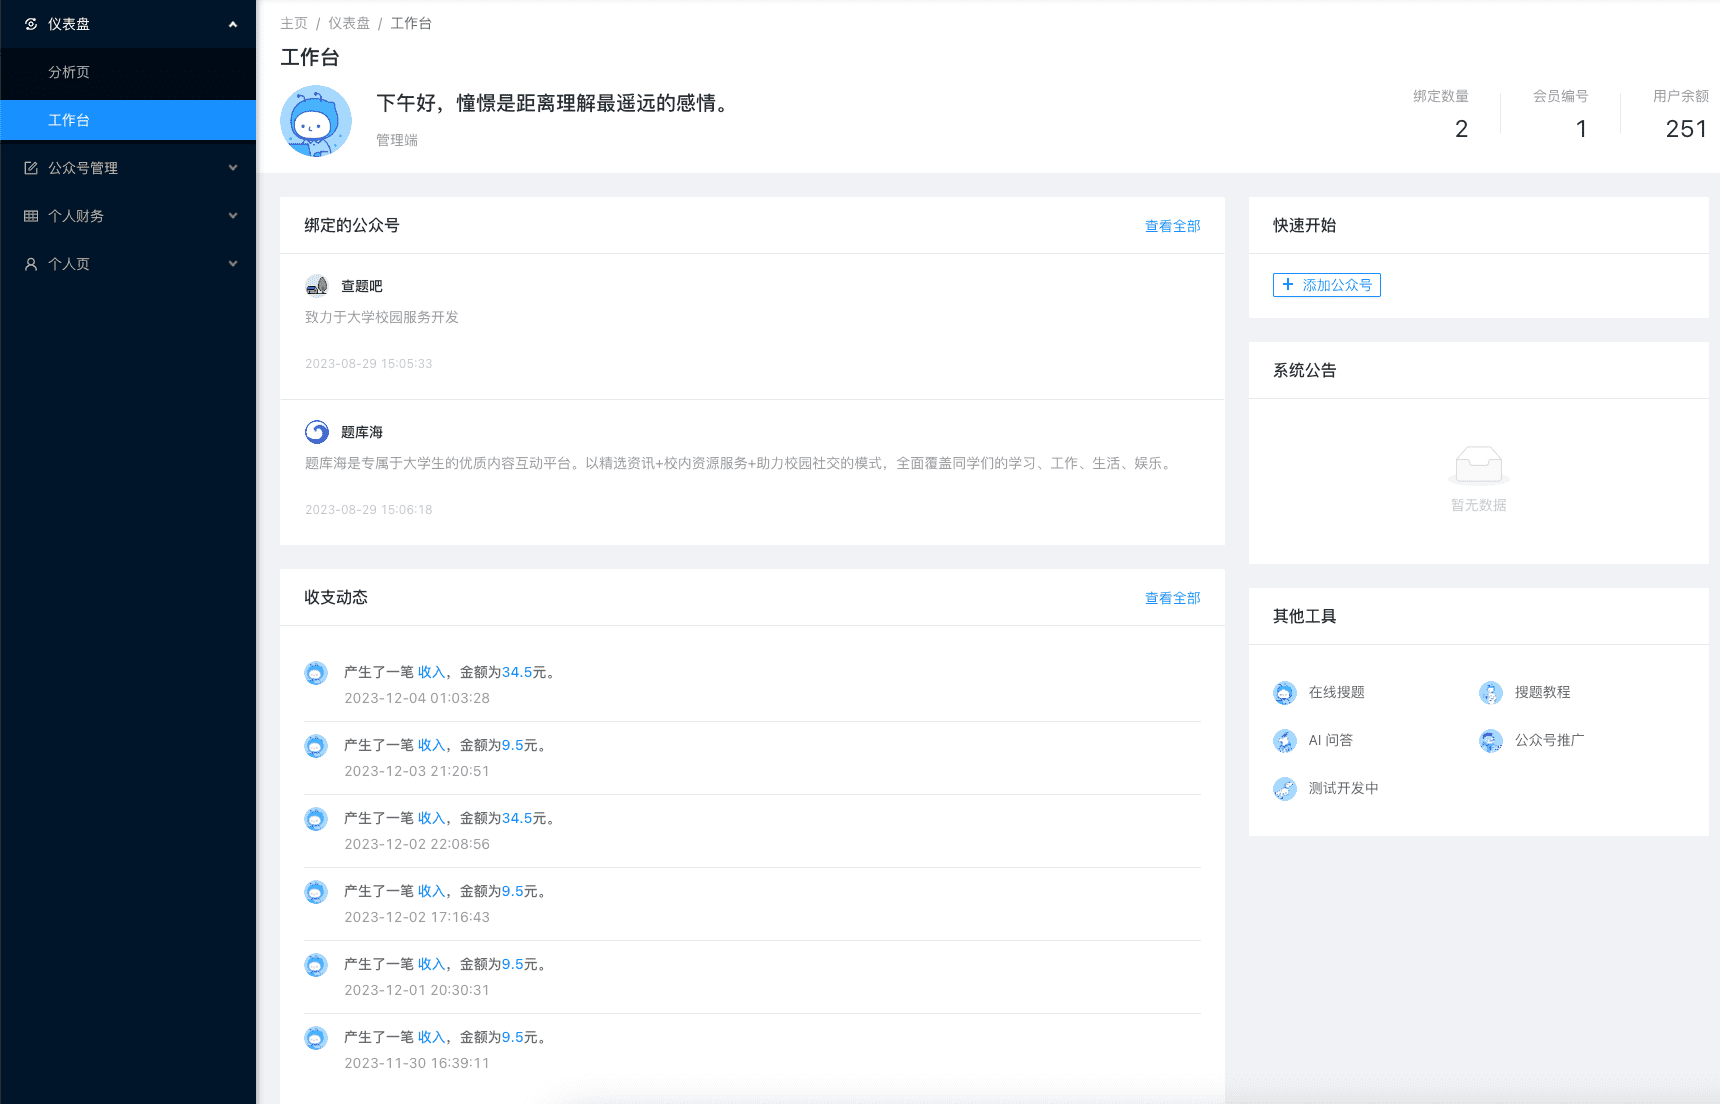Open the AI 问答 tool icon
Viewport: 1720px width, 1104px height.
[1285, 740]
